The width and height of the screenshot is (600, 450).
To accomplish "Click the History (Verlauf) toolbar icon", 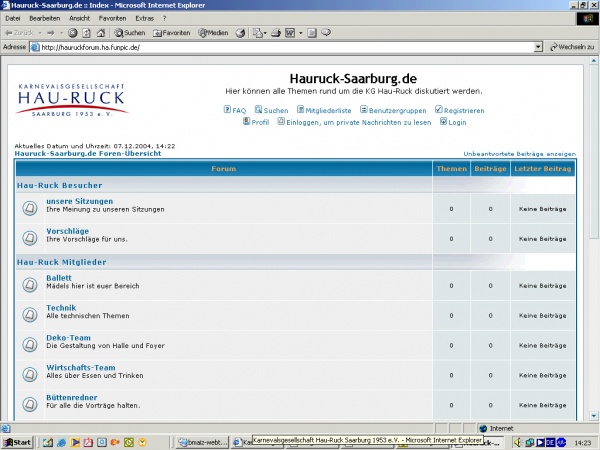I will (240, 33).
